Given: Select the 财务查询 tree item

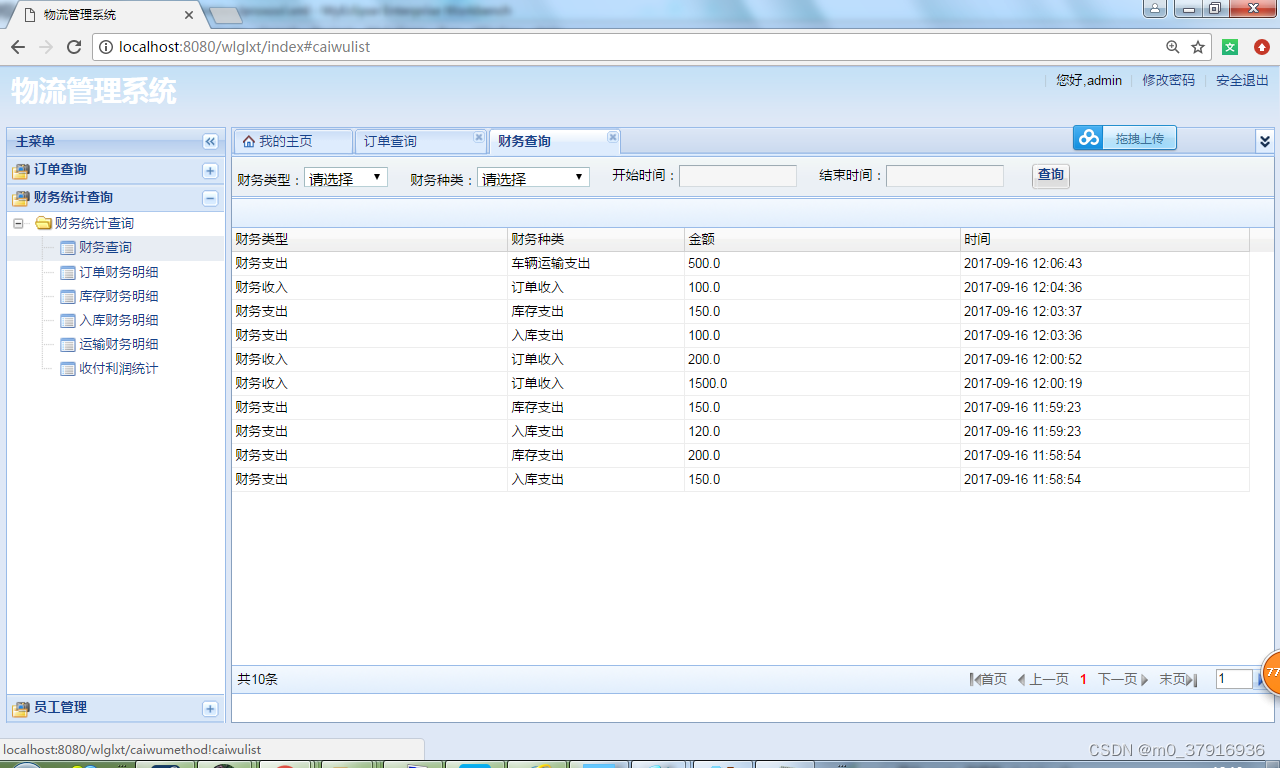Looking at the screenshot, I should [x=105, y=248].
